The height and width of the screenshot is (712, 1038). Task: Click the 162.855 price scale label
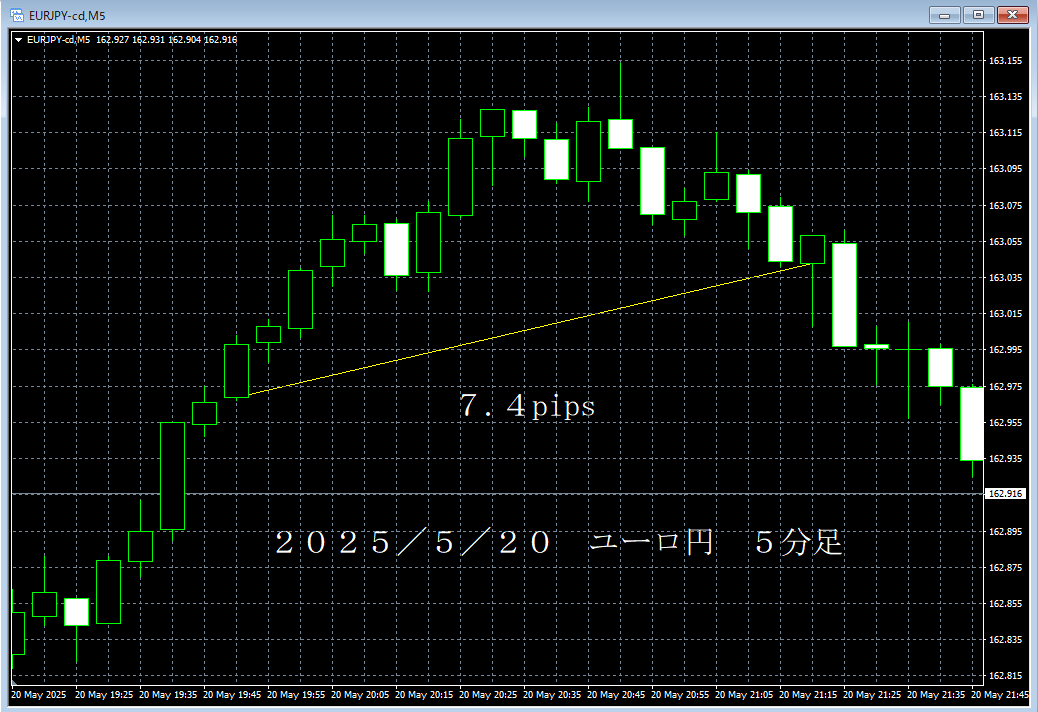click(1005, 603)
